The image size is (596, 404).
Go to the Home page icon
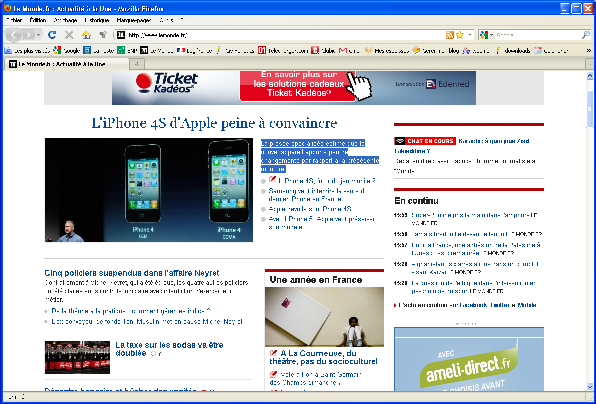click(x=86, y=35)
